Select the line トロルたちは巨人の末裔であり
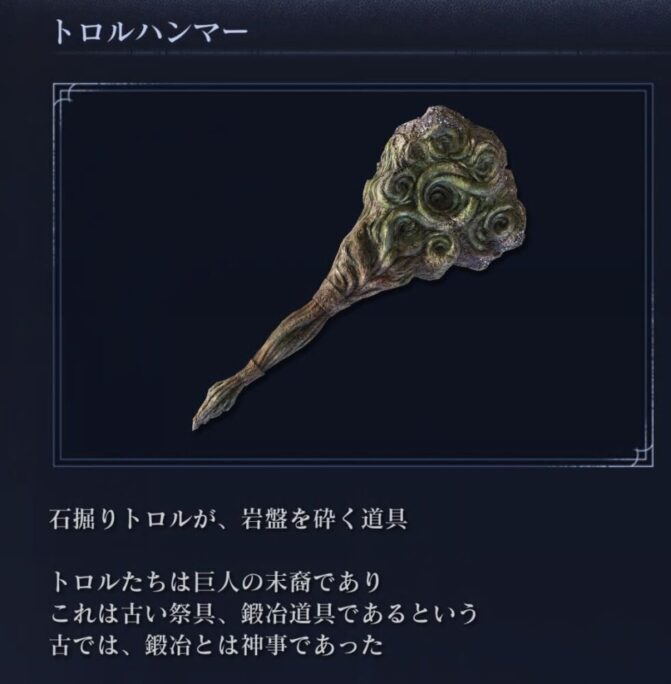671x684 pixels. click(216, 583)
